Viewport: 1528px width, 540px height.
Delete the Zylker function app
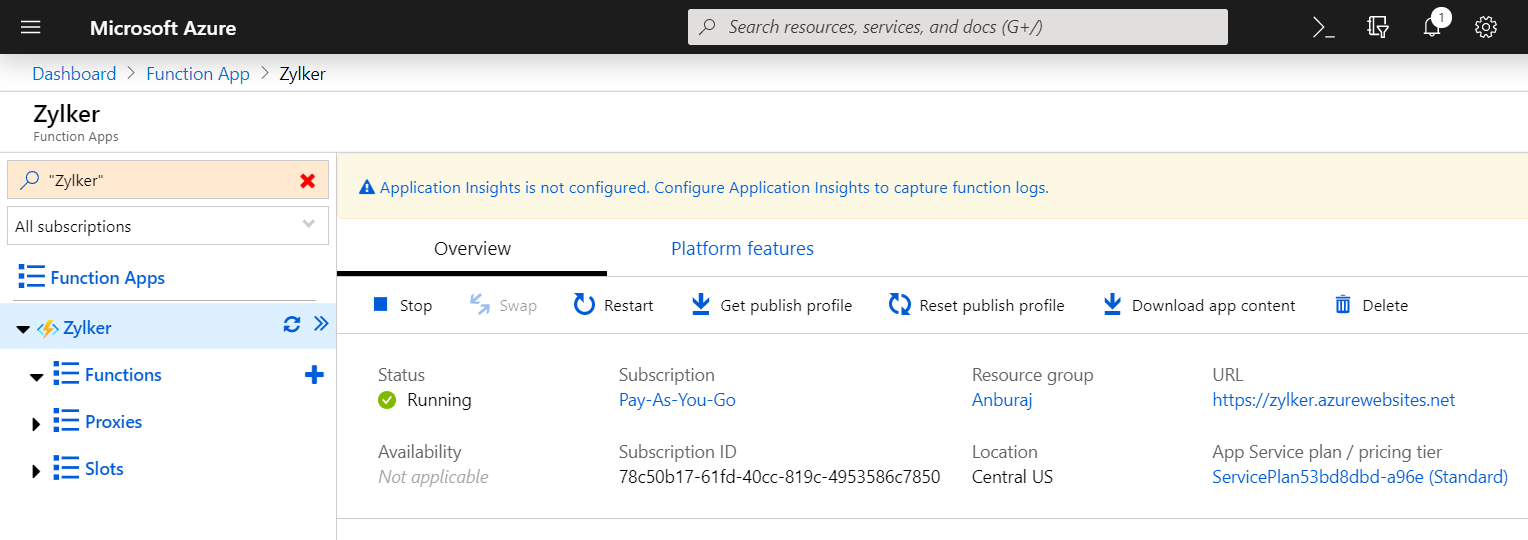(1371, 305)
